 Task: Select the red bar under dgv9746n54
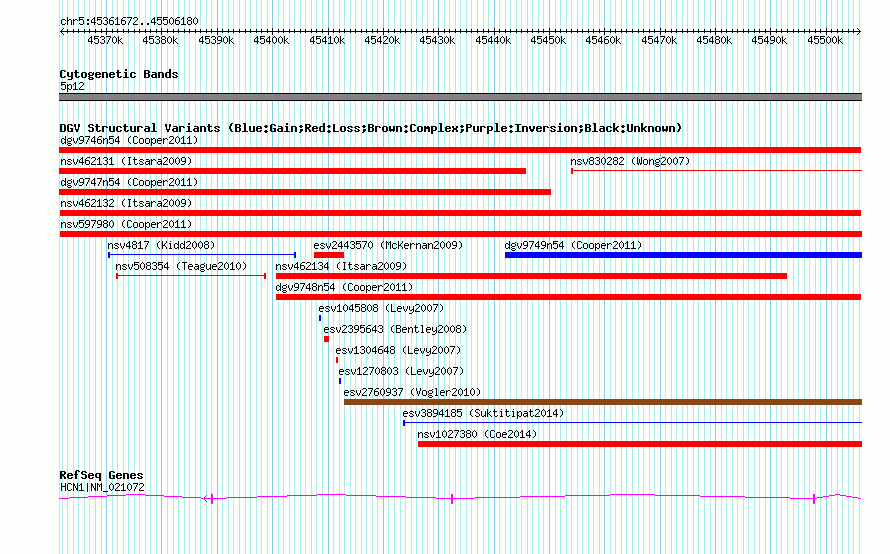[460, 150]
